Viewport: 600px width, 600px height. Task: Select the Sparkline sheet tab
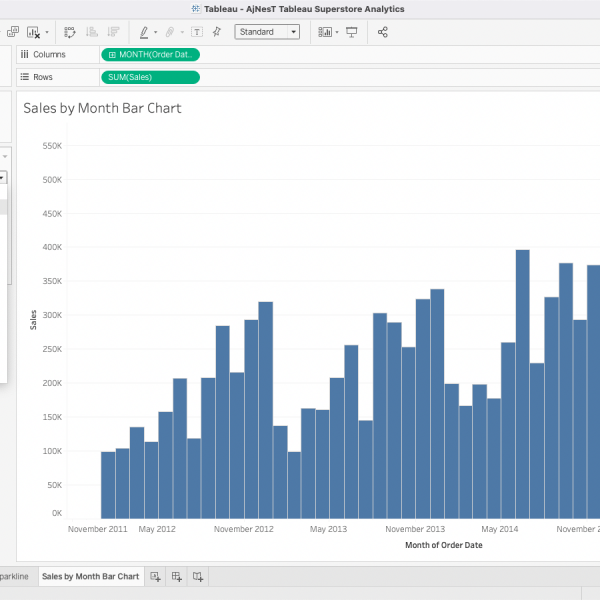[14, 577]
